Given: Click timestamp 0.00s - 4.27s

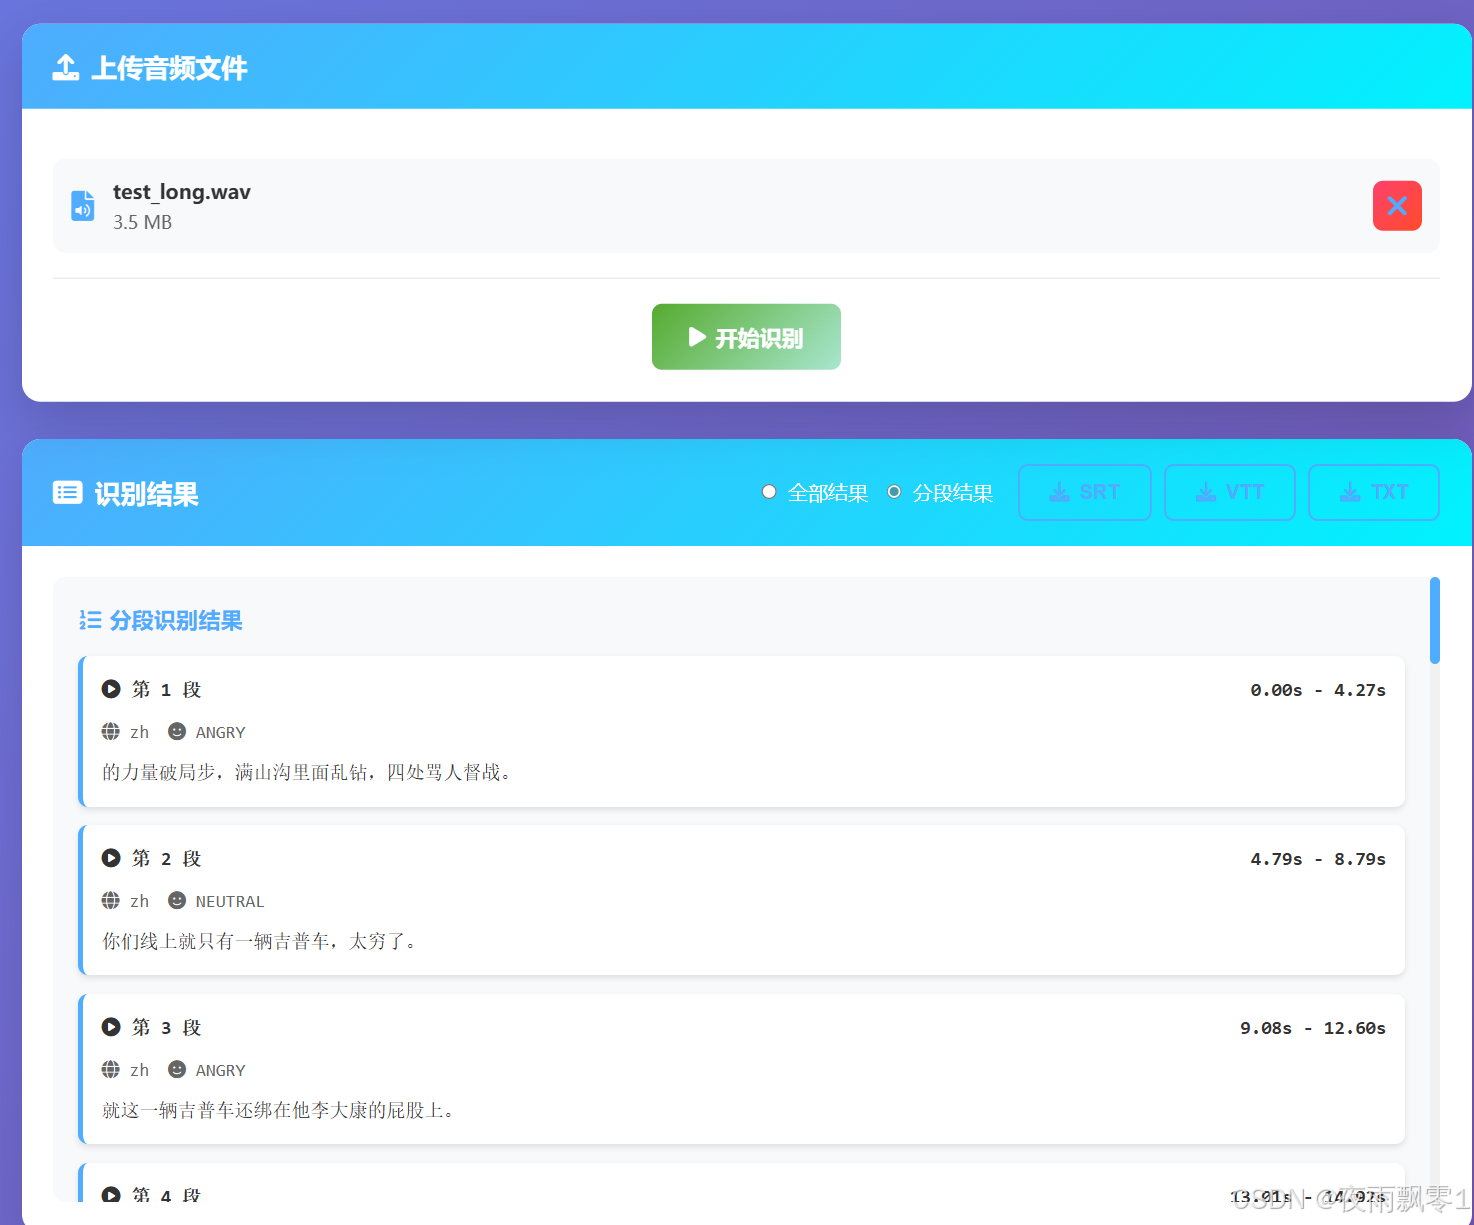Looking at the screenshot, I should (1318, 690).
